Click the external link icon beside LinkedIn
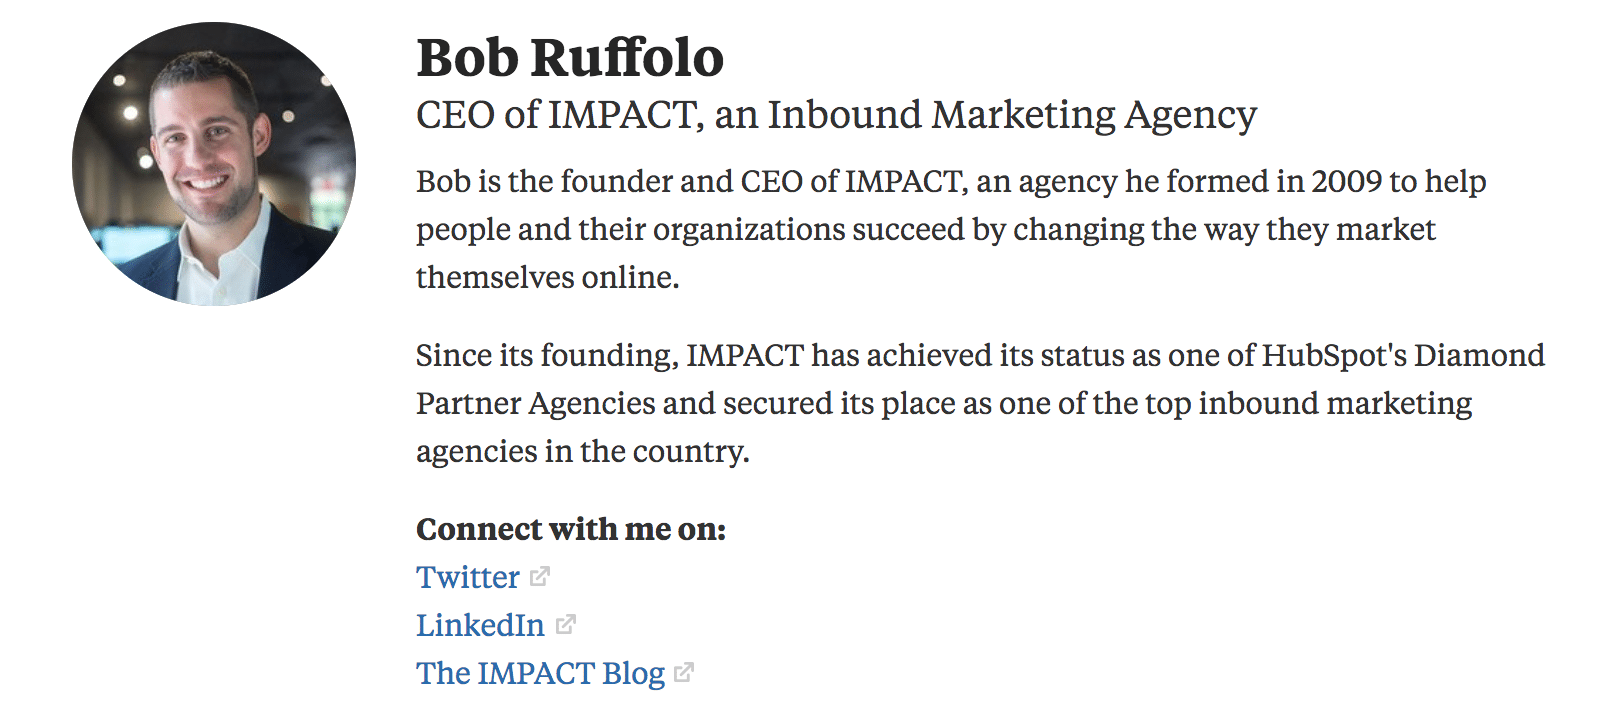 pos(568,624)
